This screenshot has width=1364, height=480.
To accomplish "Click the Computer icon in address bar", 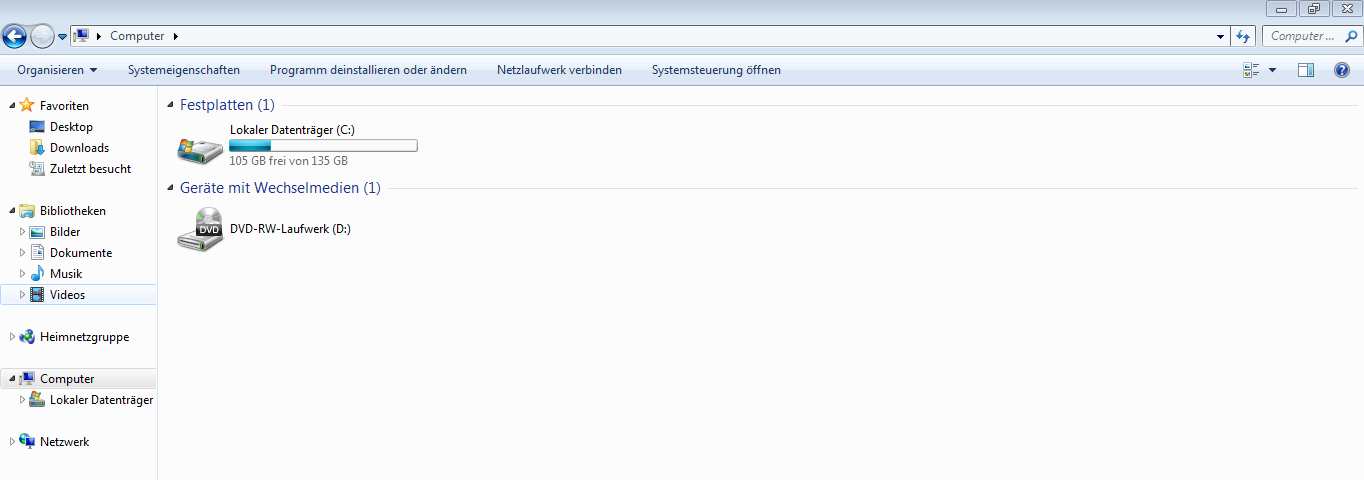I will click(x=82, y=36).
